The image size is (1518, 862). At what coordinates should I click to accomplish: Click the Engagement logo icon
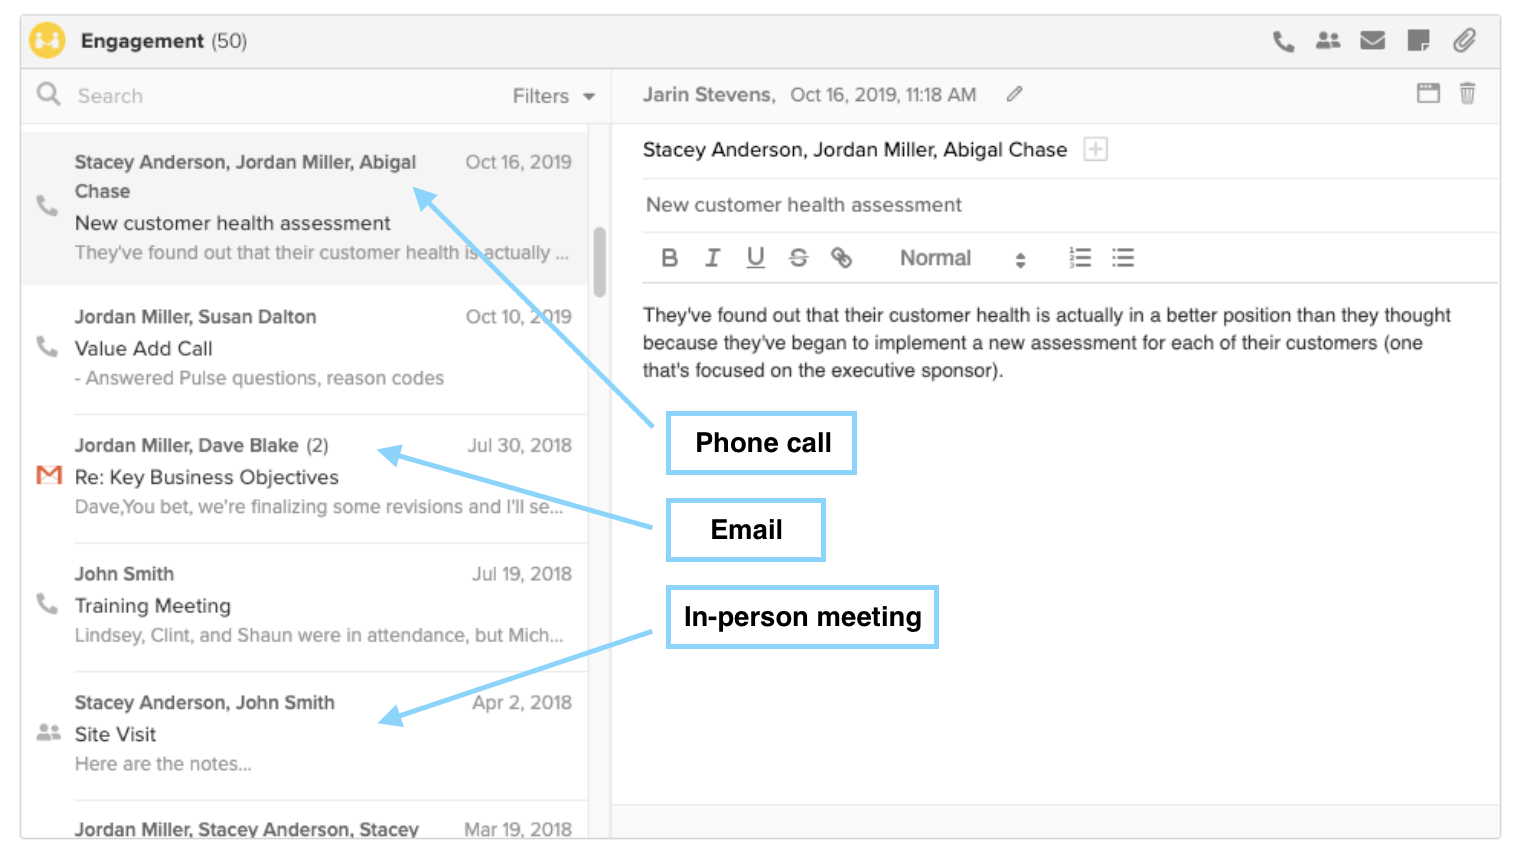pyautogui.click(x=47, y=41)
